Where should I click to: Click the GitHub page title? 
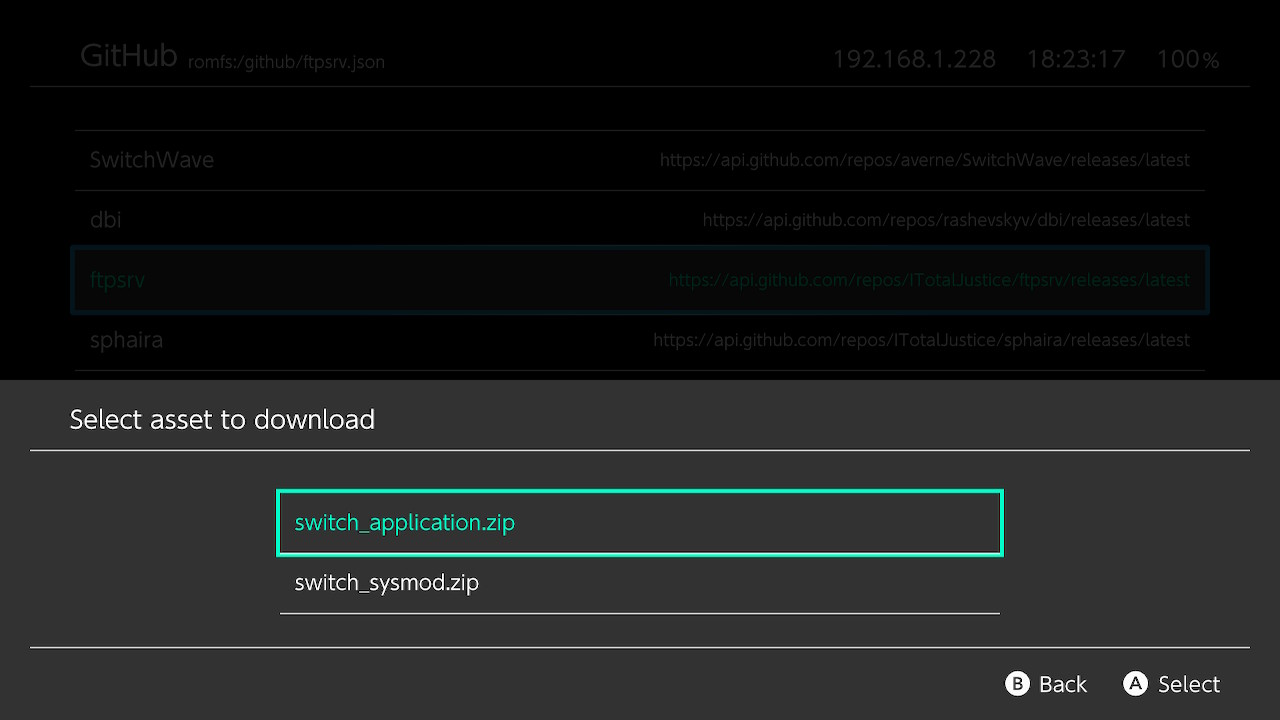point(129,55)
